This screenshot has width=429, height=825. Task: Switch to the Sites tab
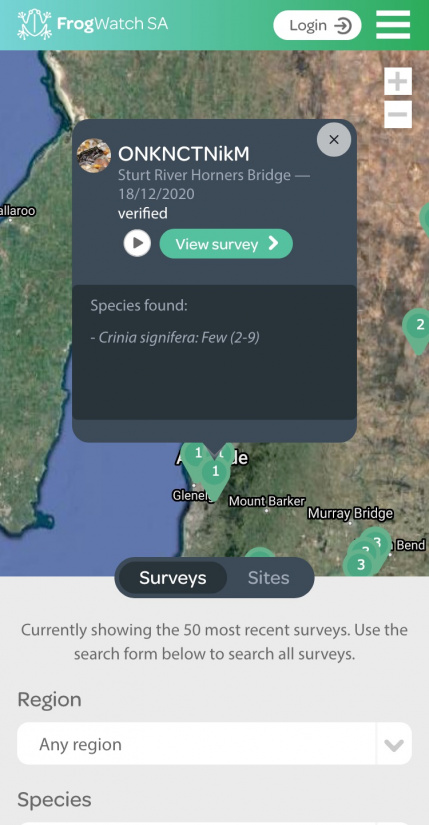[268, 578]
